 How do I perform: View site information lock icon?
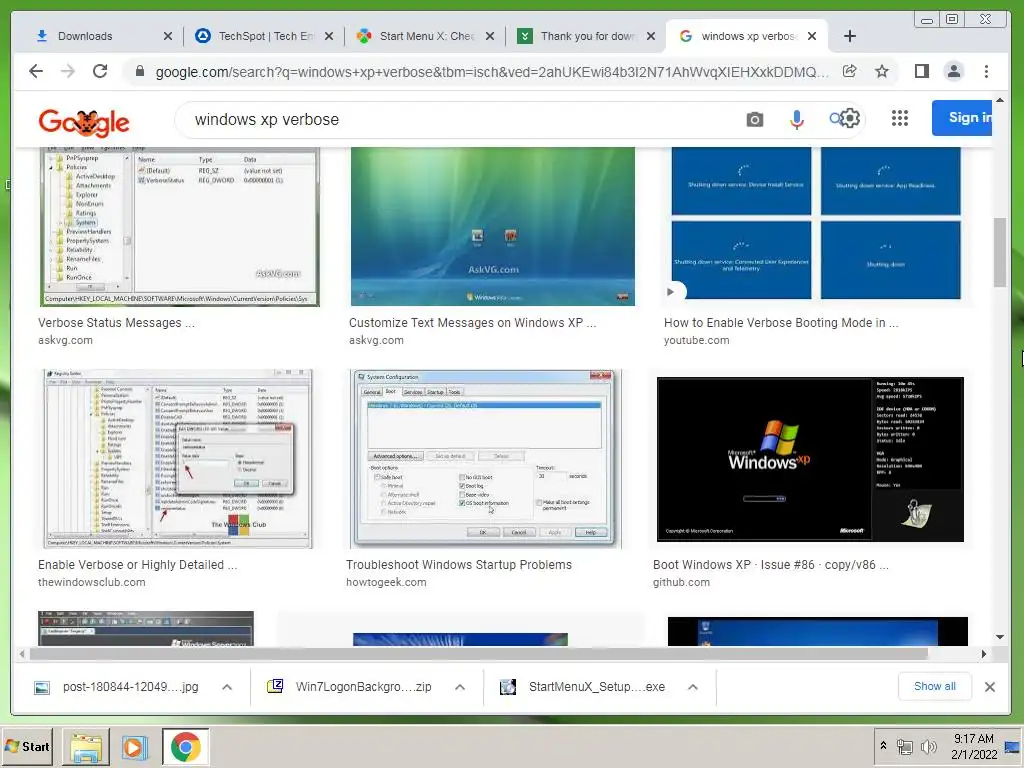point(139,71)
